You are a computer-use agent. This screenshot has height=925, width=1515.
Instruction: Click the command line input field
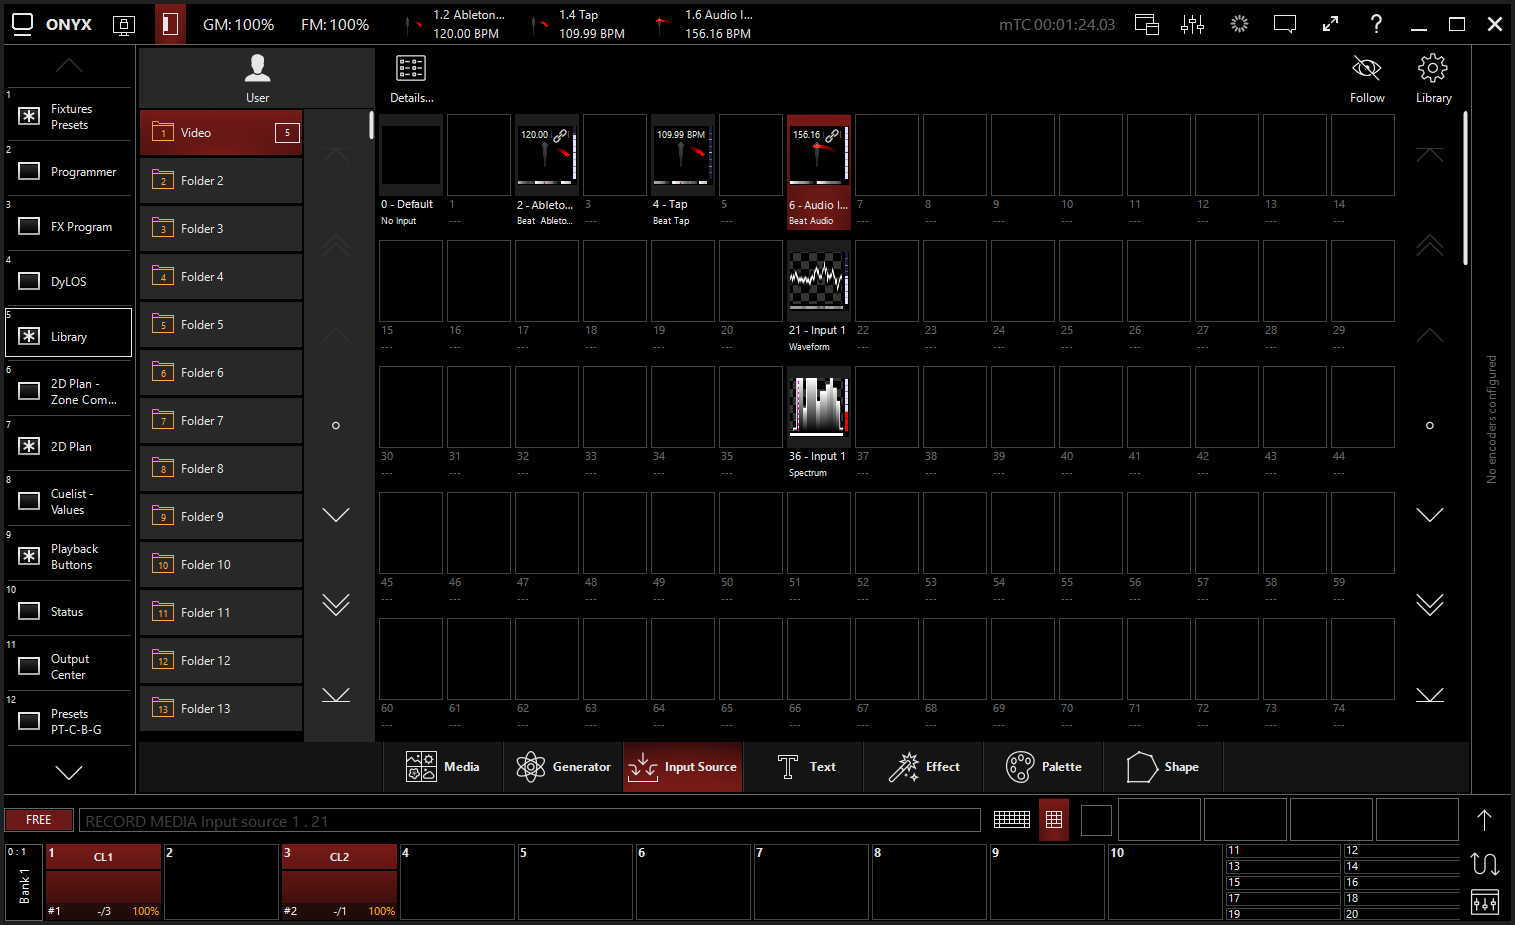click(529, 821)
